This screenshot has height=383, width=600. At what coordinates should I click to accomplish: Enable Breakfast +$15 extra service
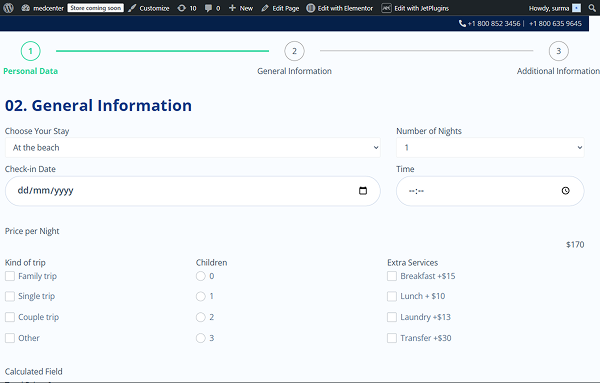click(x=392, y=276)
